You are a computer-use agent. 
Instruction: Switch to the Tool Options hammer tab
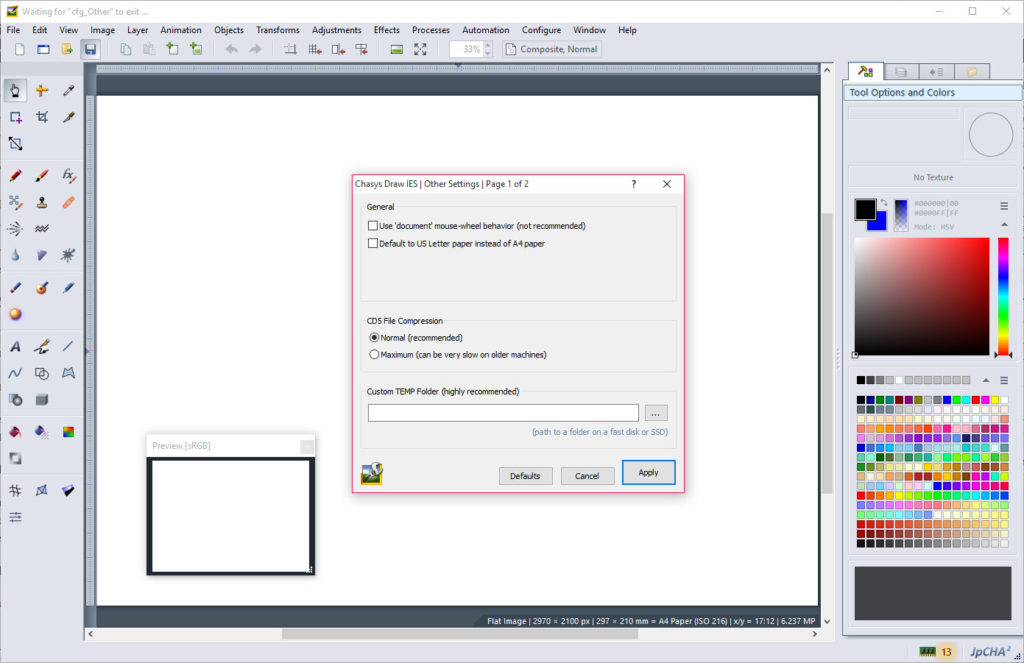[865, 72]
